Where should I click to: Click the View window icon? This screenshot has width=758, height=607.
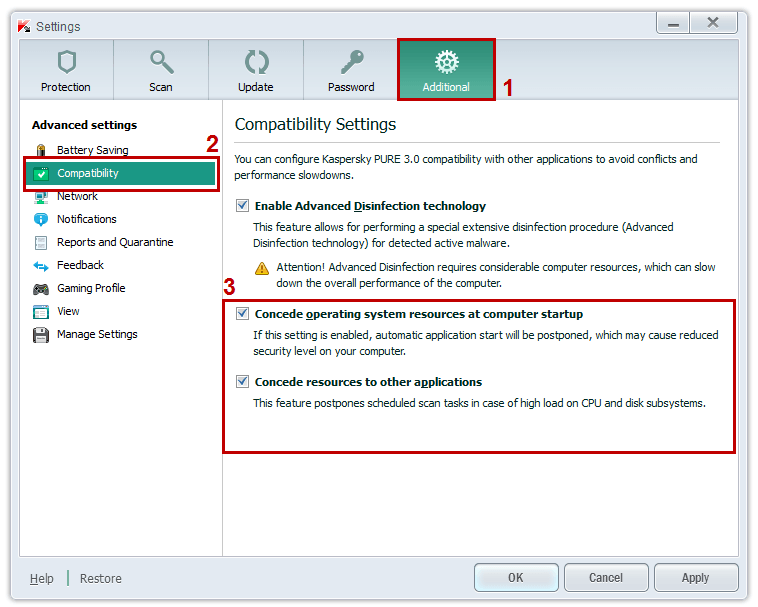click(41, 312)
